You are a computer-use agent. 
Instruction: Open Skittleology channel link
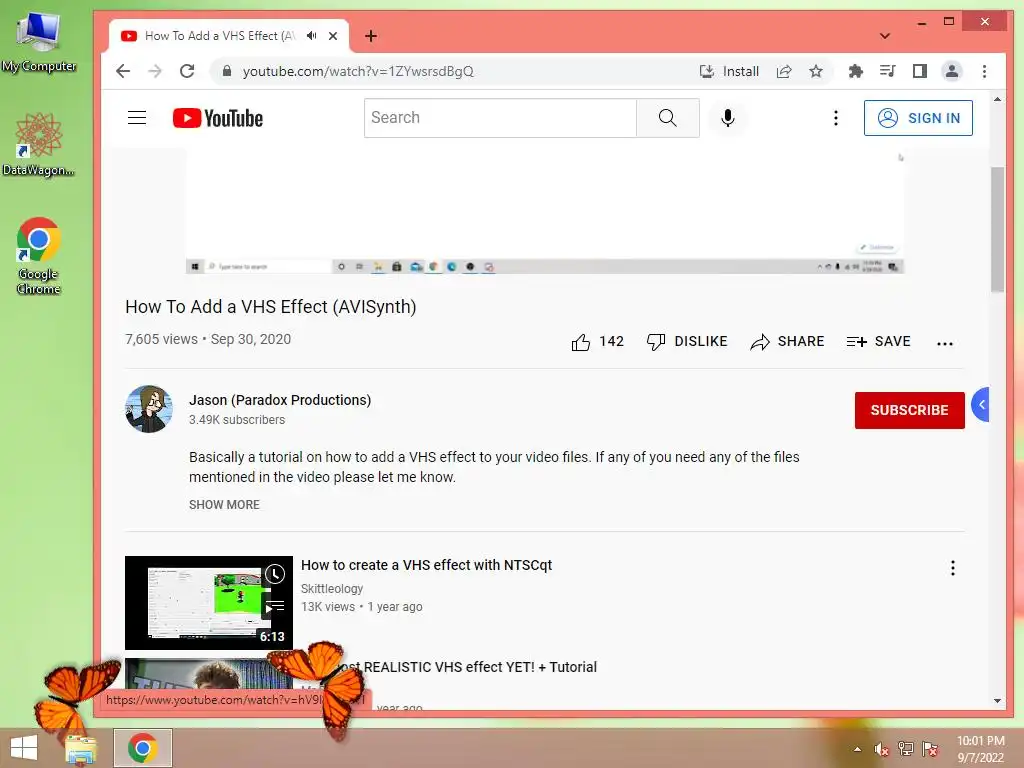coord(332,588)
